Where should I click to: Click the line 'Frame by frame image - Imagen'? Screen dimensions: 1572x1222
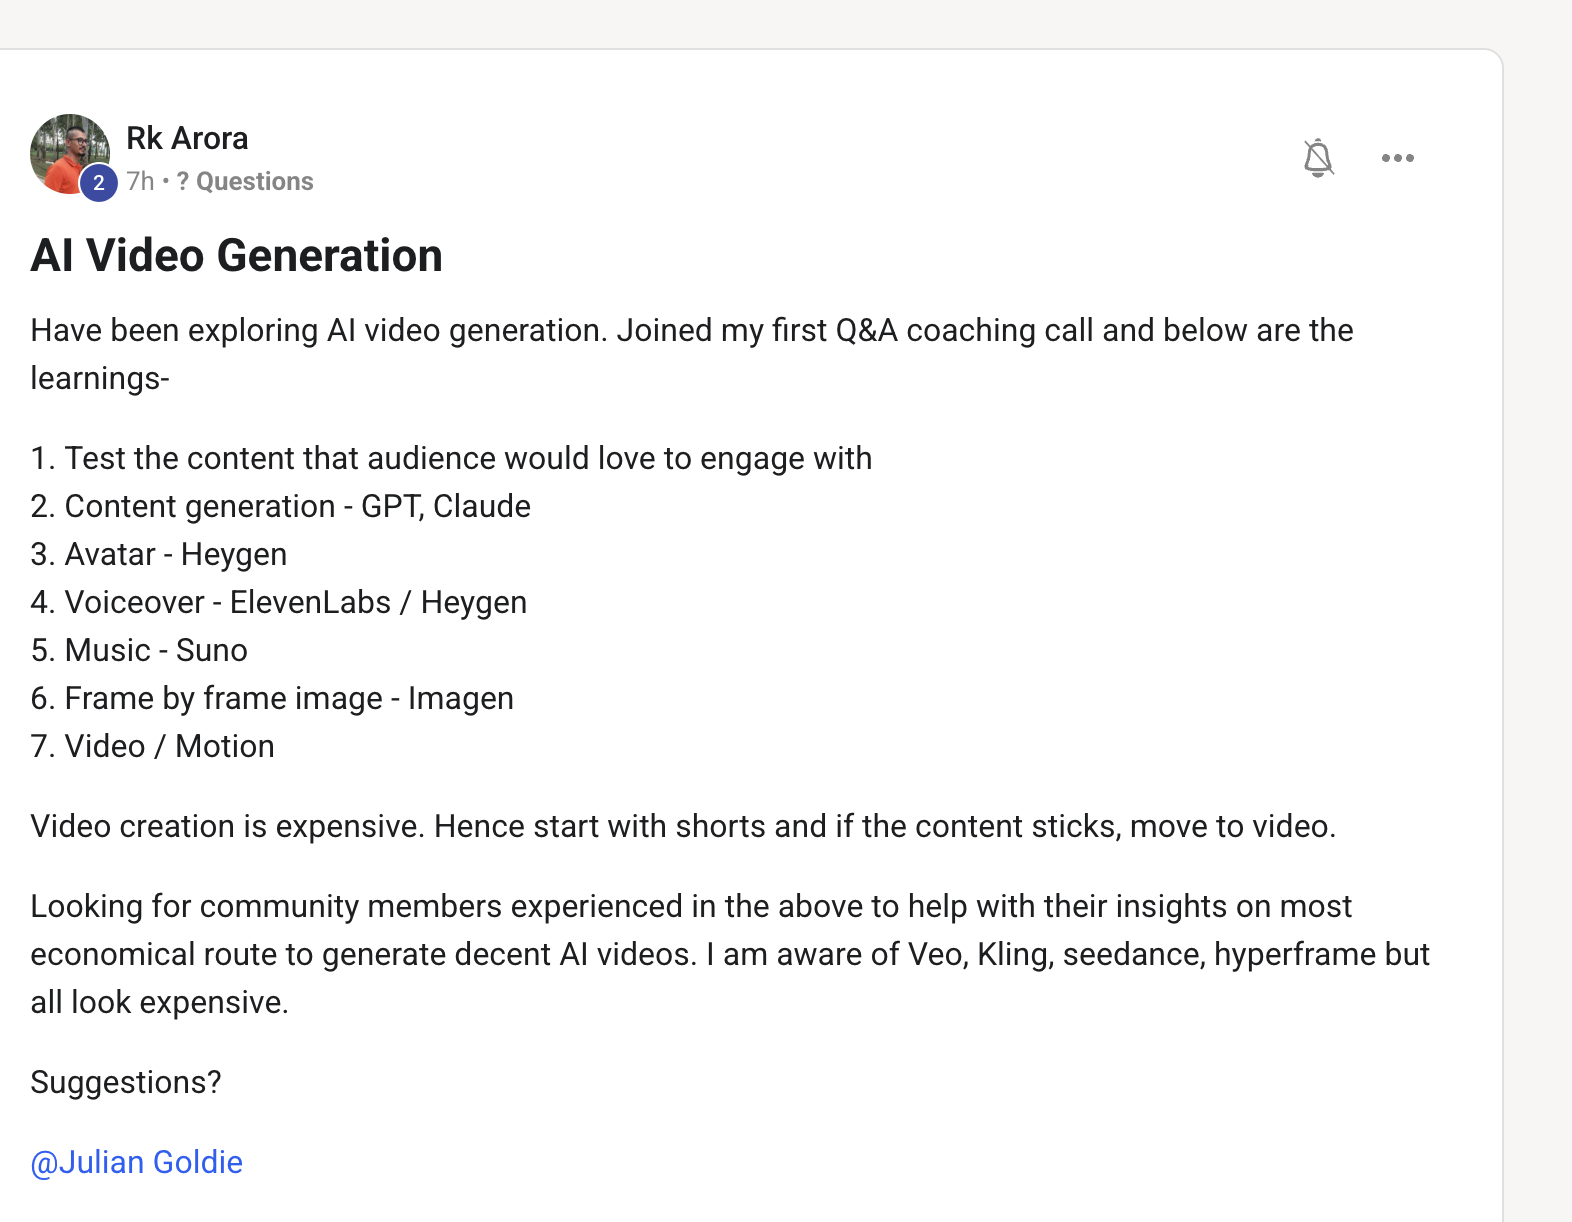[272, 698]
